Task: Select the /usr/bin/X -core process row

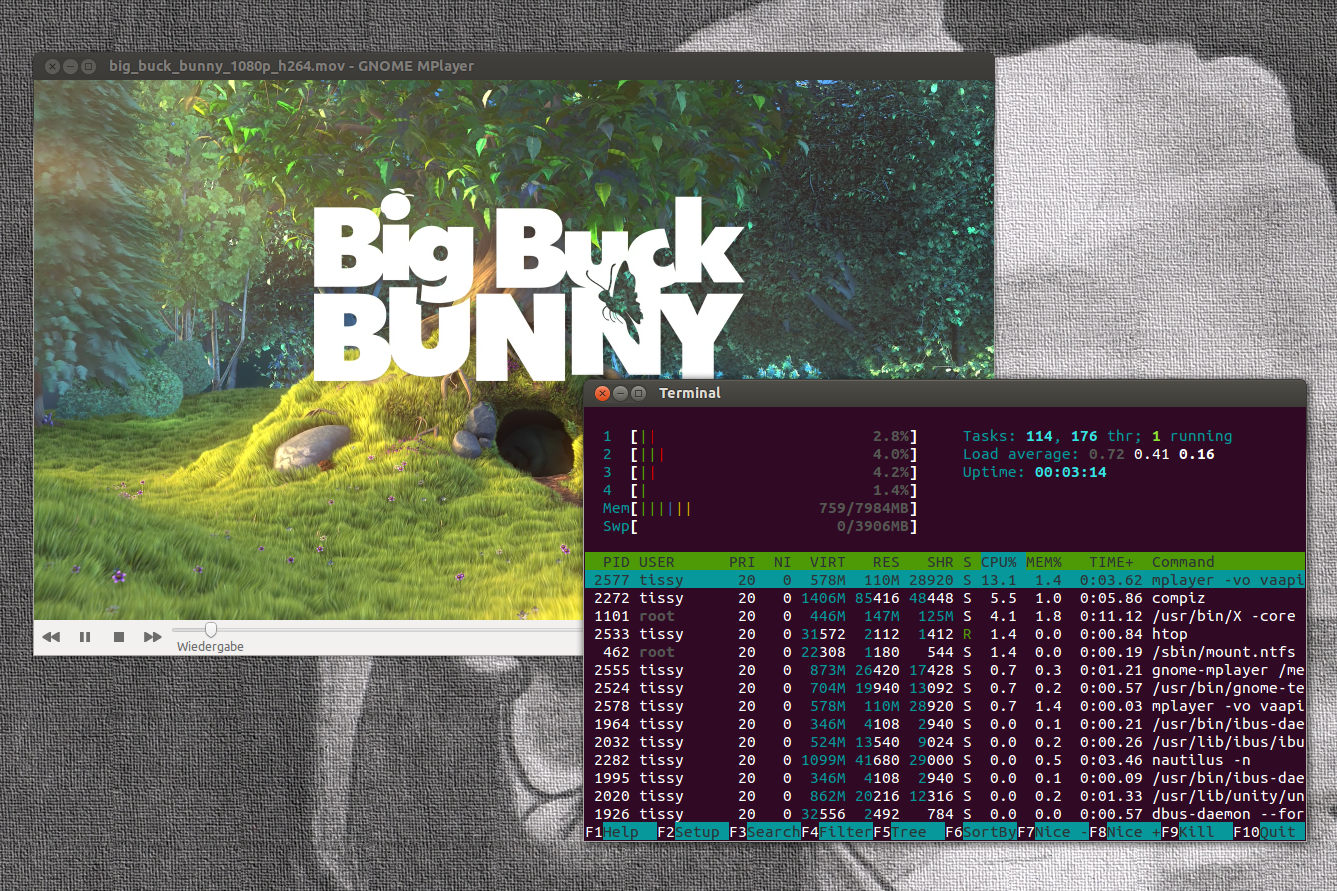Action: click(x=945, y=616)
